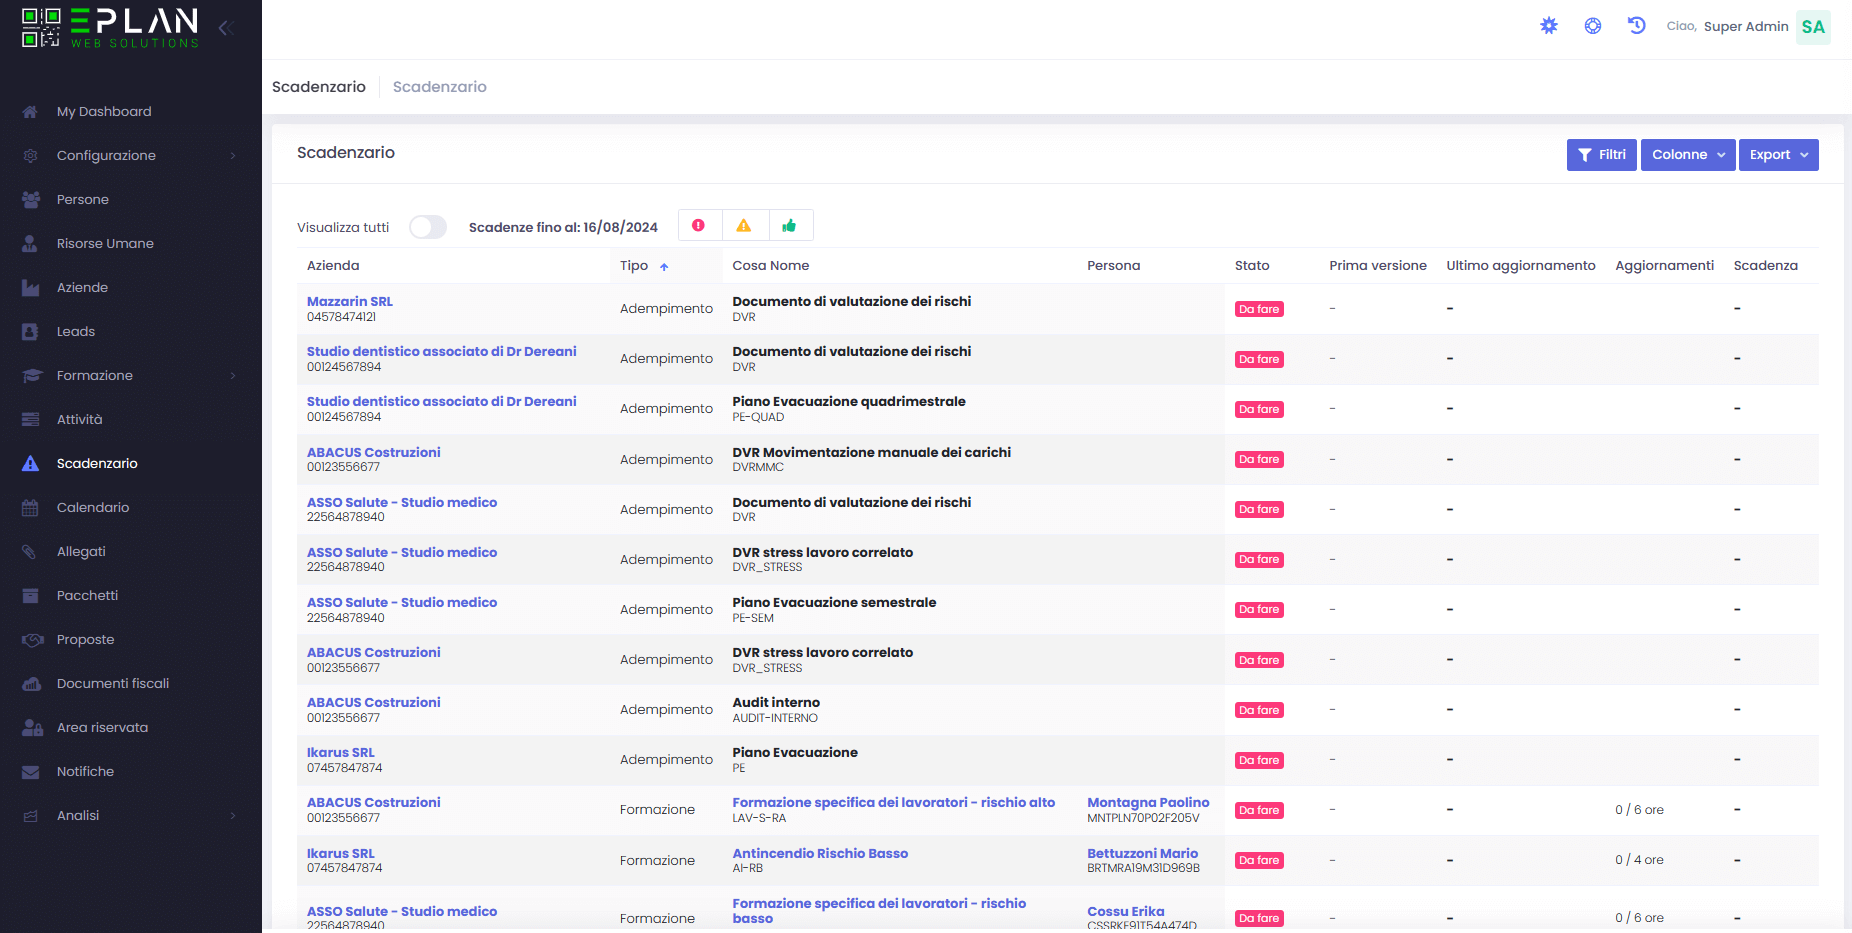
Task: Open Formazione specifica rischio alto link
Action: click(x=894, y=802)
